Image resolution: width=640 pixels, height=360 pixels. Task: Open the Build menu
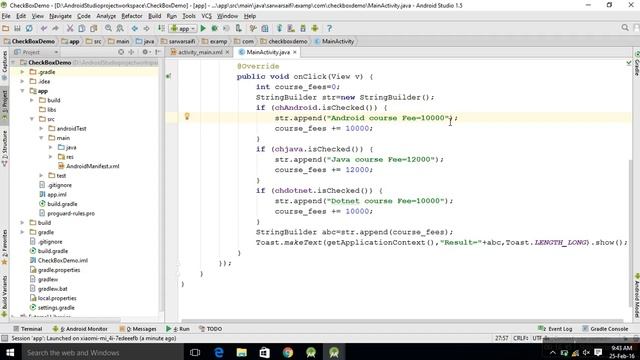(x=154, y=16)
